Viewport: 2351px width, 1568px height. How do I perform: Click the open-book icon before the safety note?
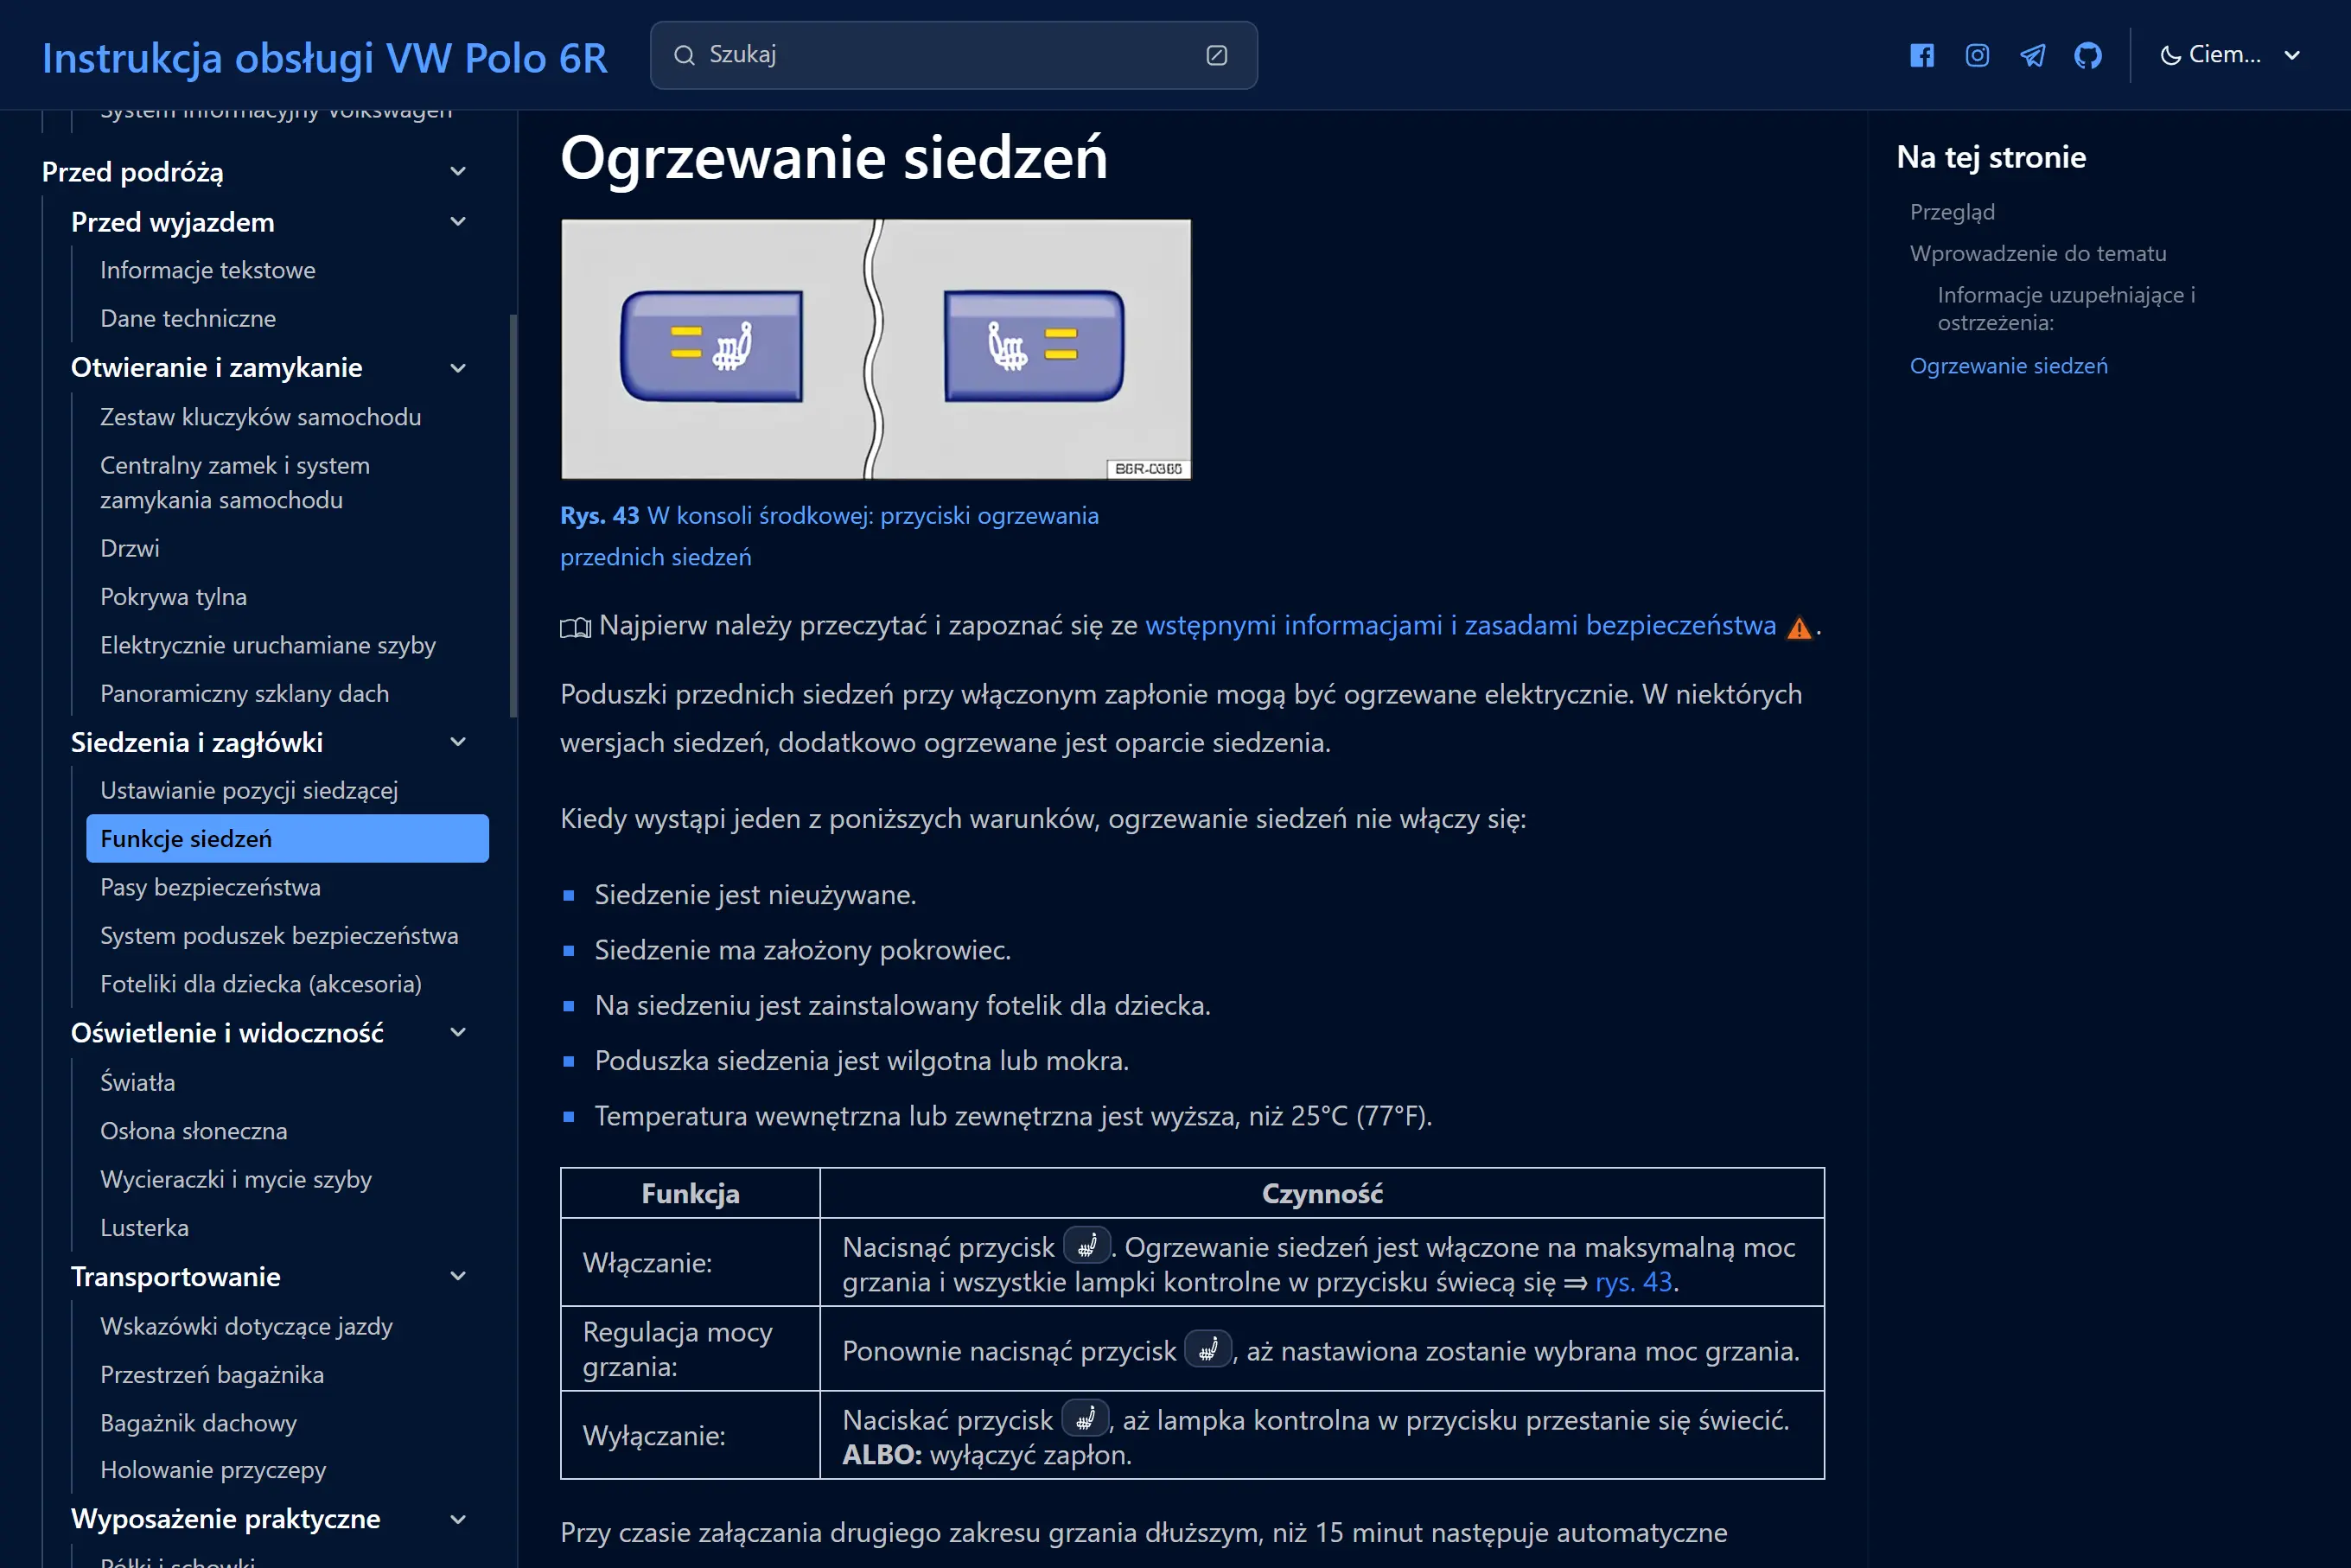pyautogui.click(x=574, y=627)
